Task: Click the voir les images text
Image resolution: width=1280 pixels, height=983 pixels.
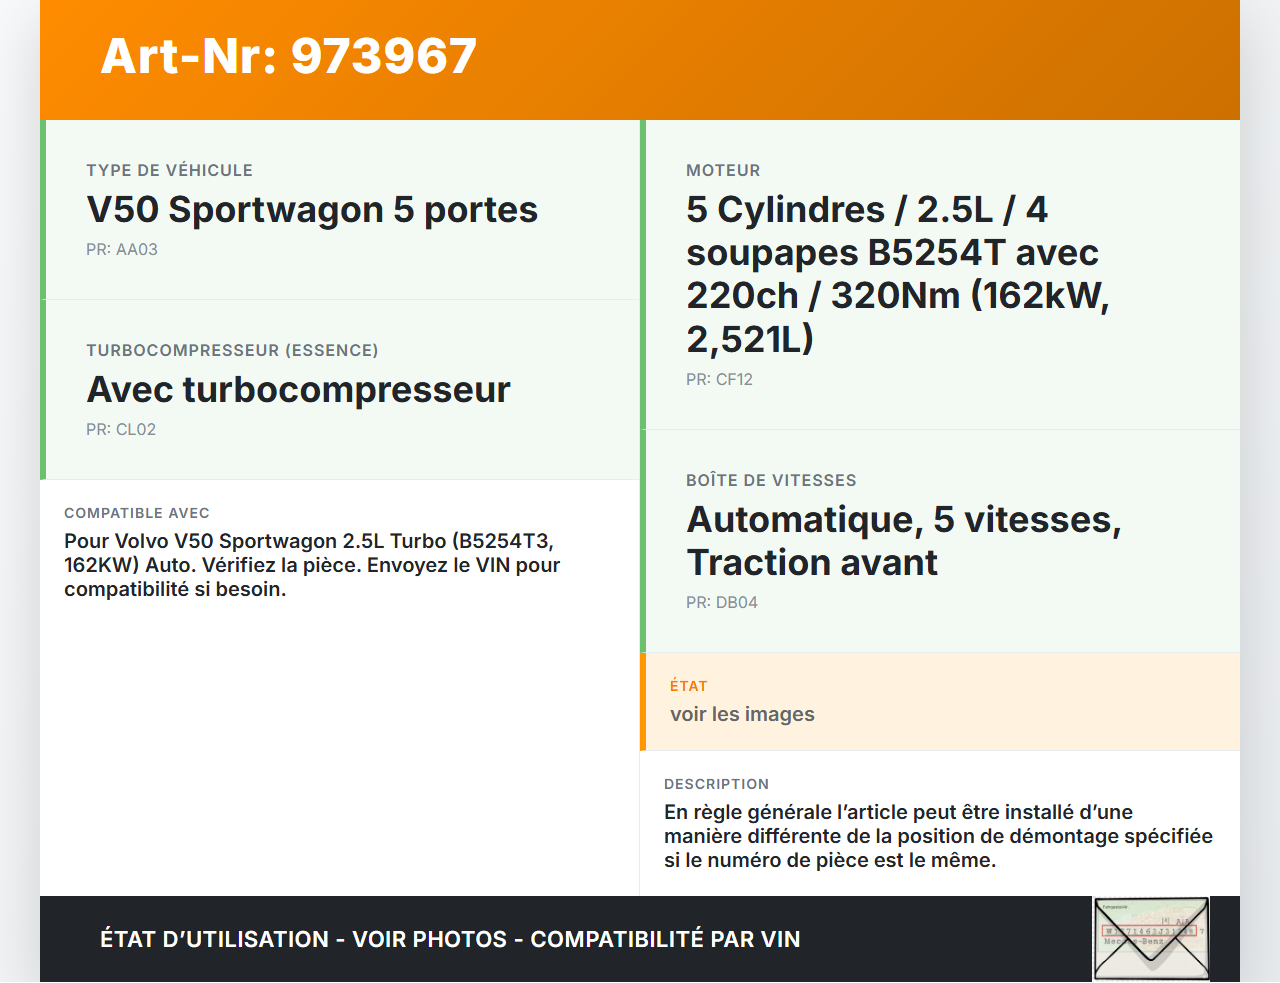Action: 742,715
